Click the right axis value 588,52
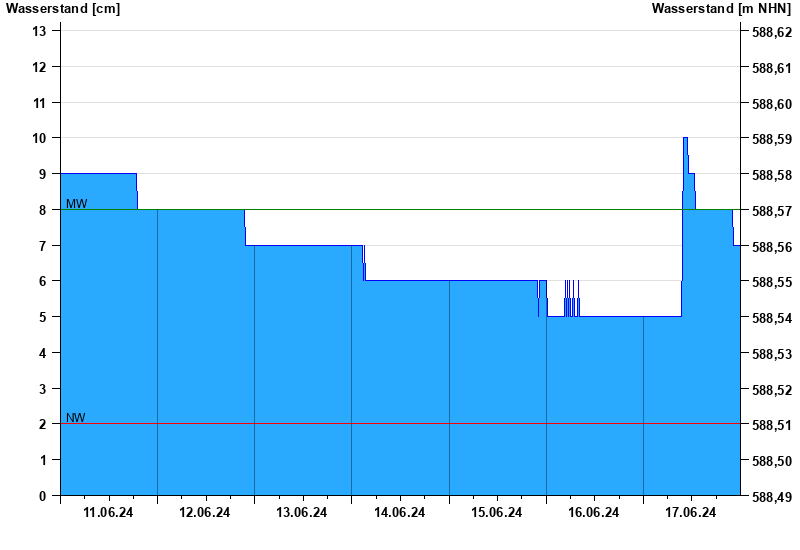 click(x=772, y=390)
